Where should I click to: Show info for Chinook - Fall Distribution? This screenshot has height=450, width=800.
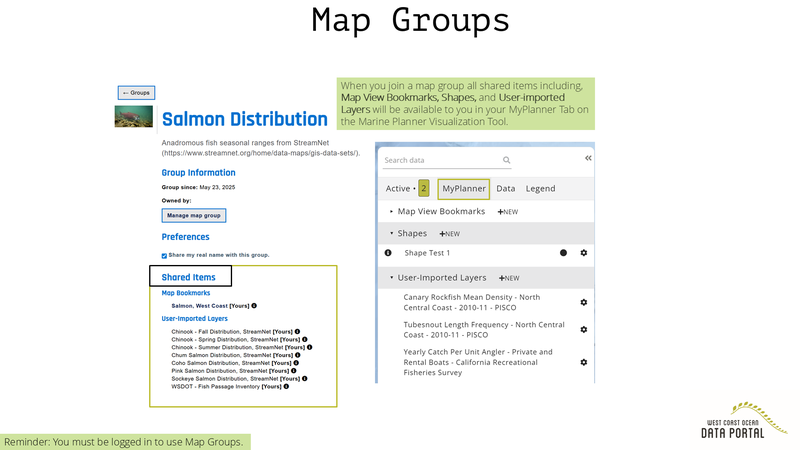pos(297,332)
